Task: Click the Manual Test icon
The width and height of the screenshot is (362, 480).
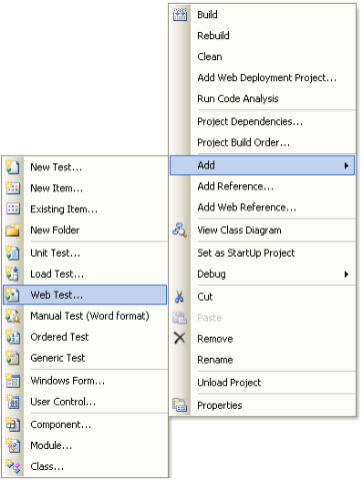Action: (x=13, y=316)
